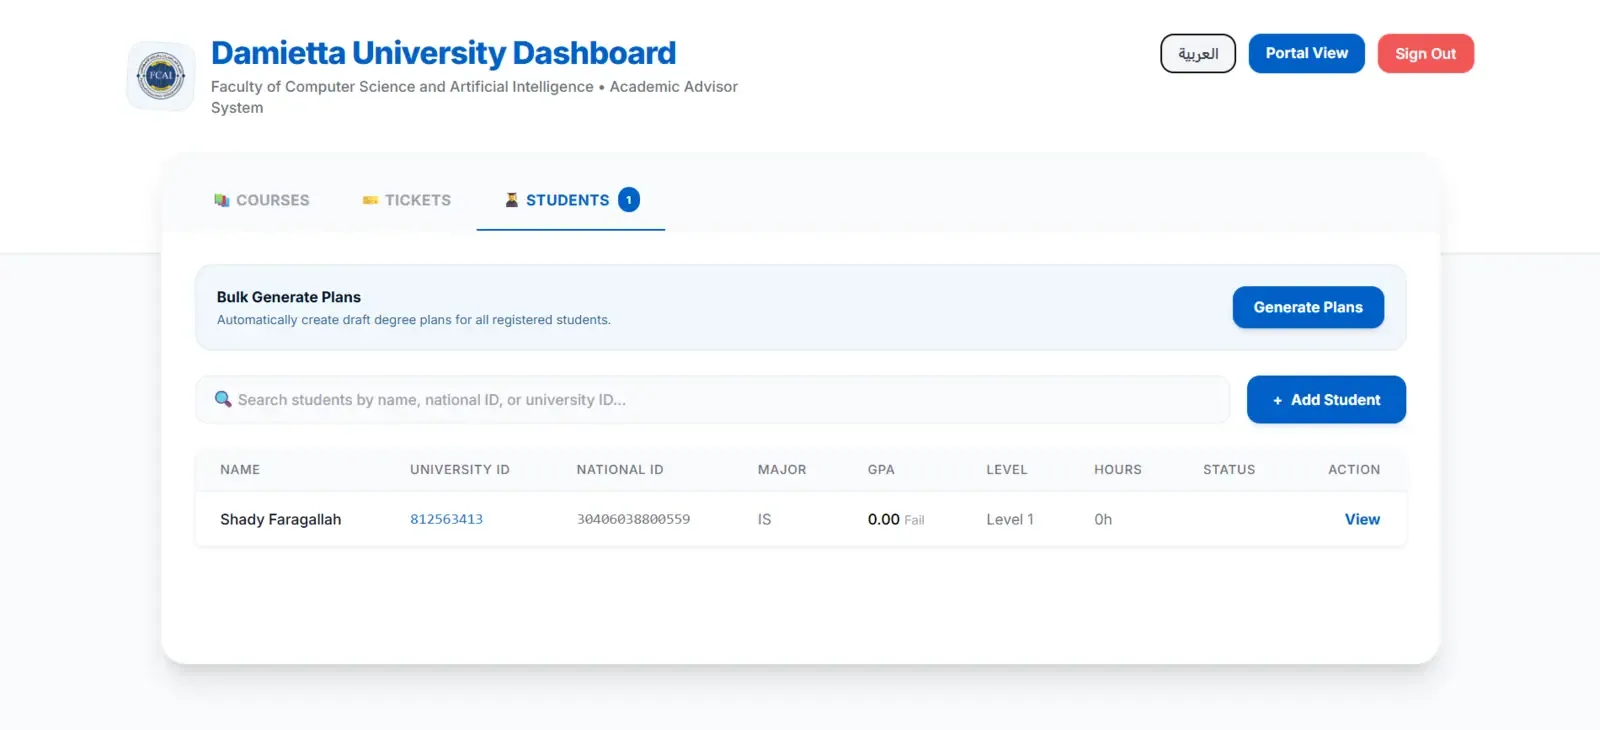1600x730 pixels.
Task: Click the Students count badge
Action: click(629, 200)
